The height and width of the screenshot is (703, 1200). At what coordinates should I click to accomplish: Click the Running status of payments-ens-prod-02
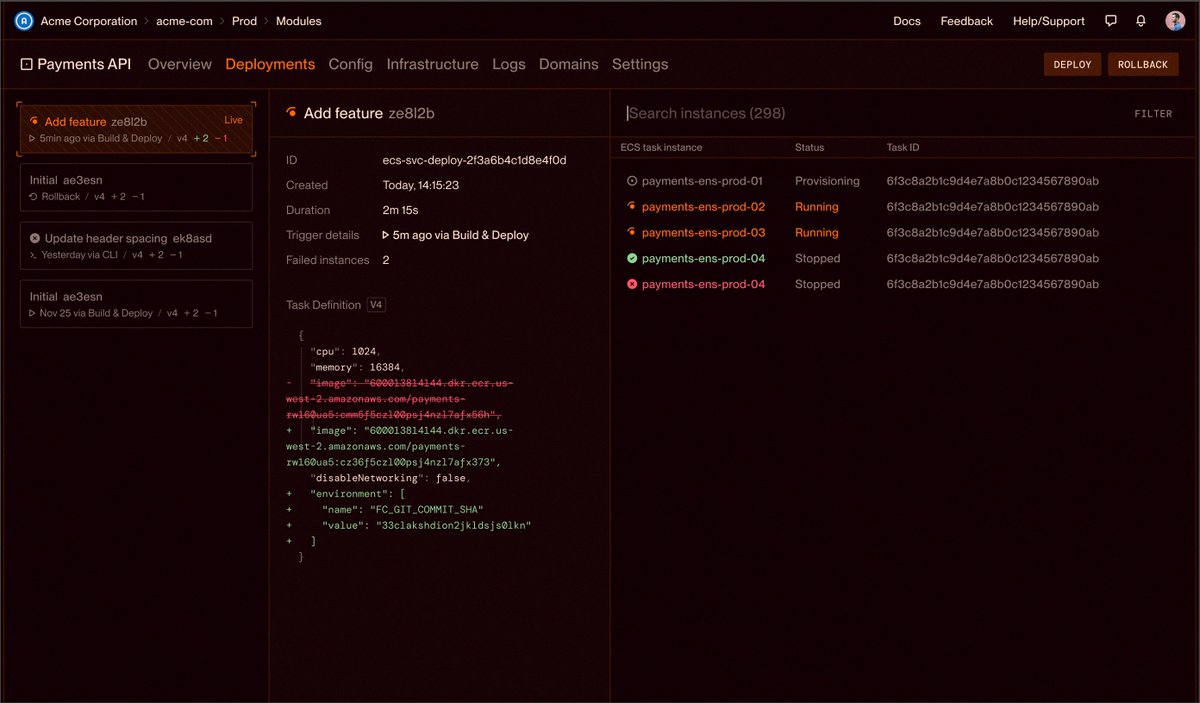click(817, 207)
